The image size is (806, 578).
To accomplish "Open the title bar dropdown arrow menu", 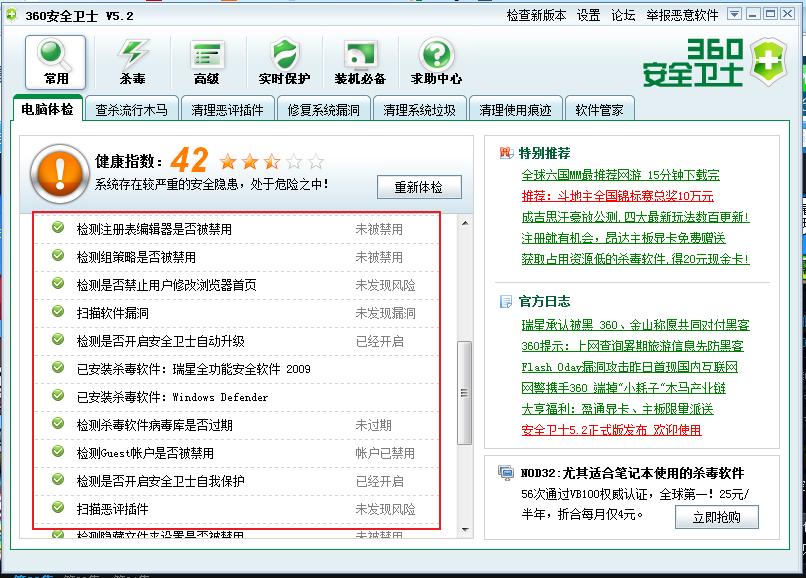I will point(735,14).
